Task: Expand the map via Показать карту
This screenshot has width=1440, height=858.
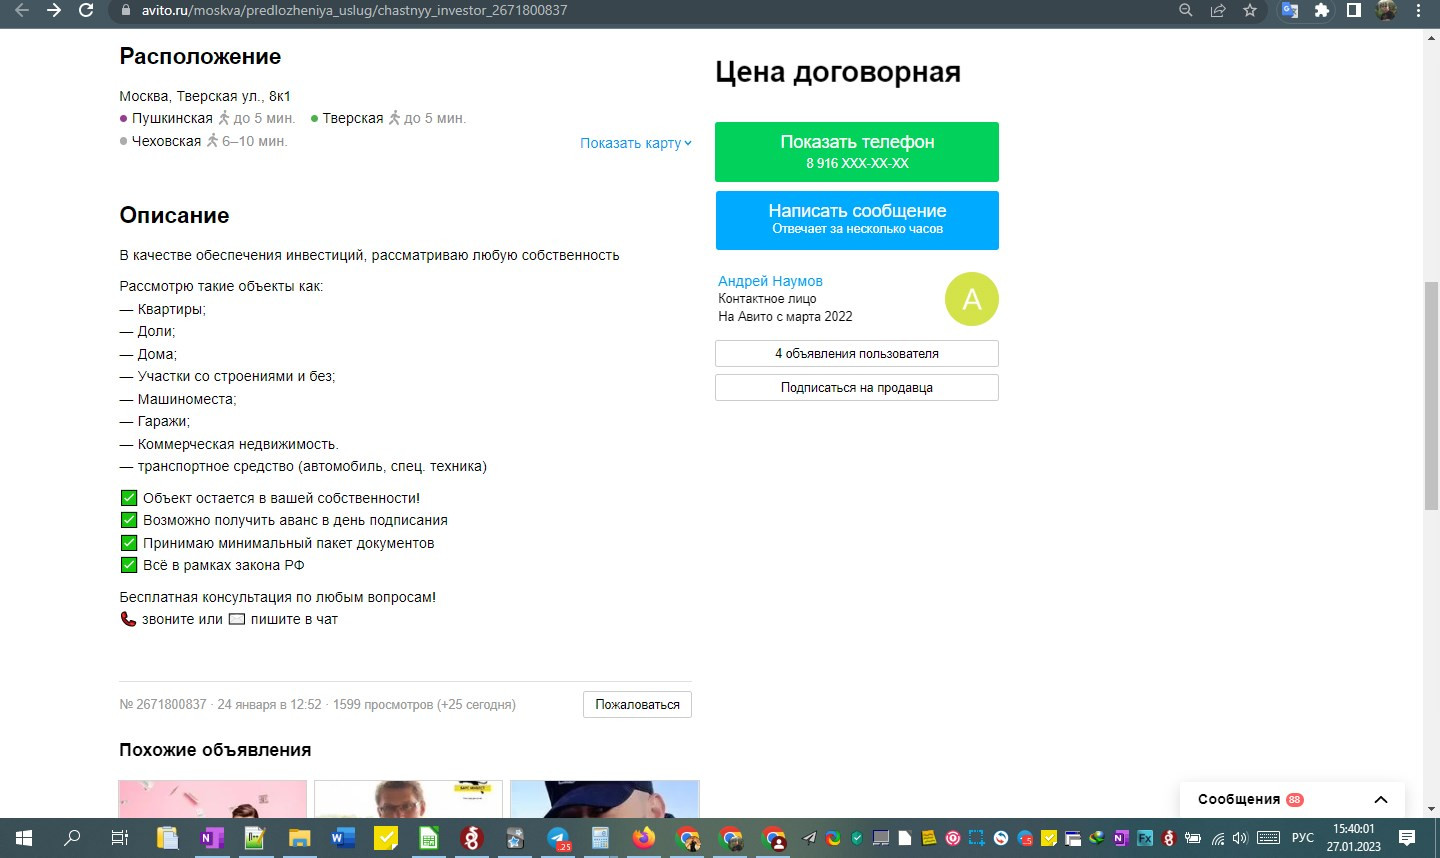Action: click(636, 143)
